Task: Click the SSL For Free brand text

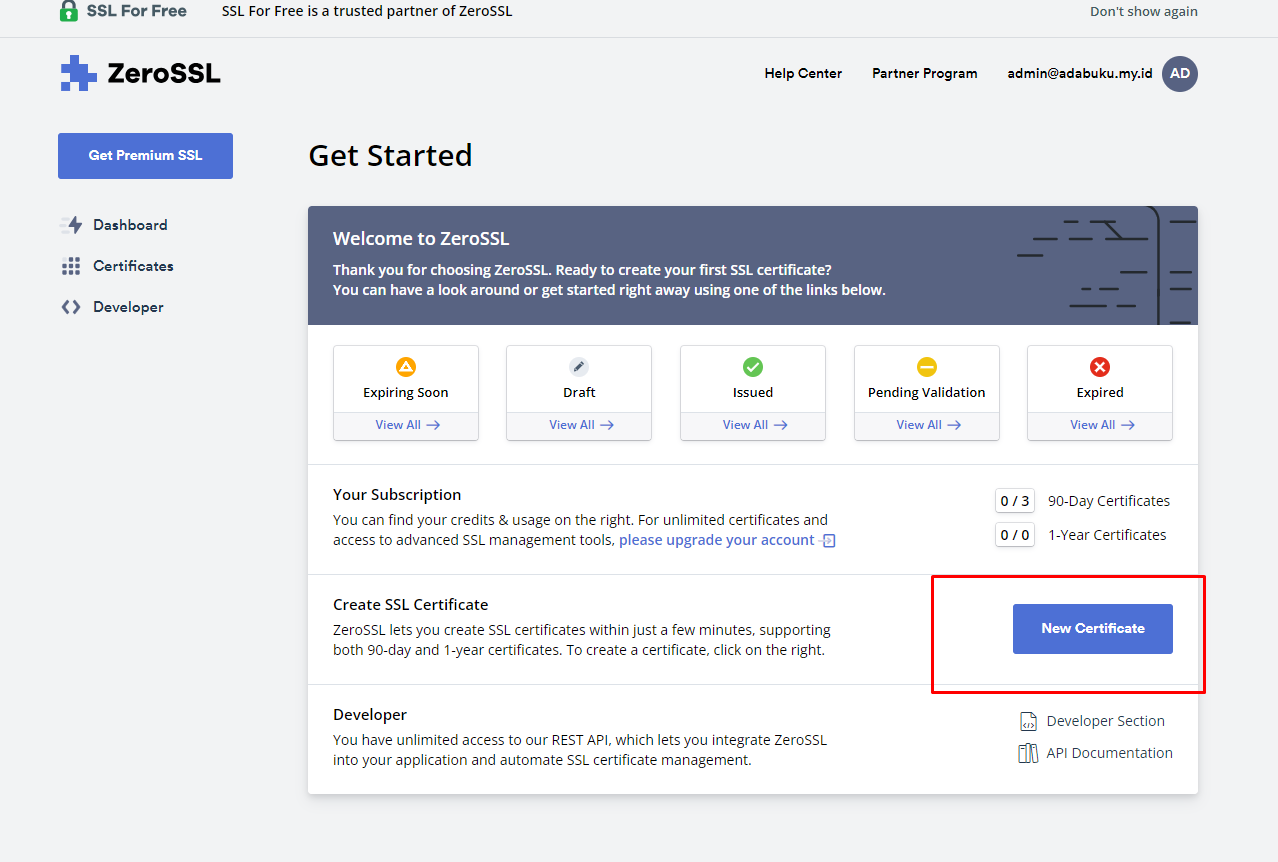Action: pyautogui.click(x=137, y=11)
